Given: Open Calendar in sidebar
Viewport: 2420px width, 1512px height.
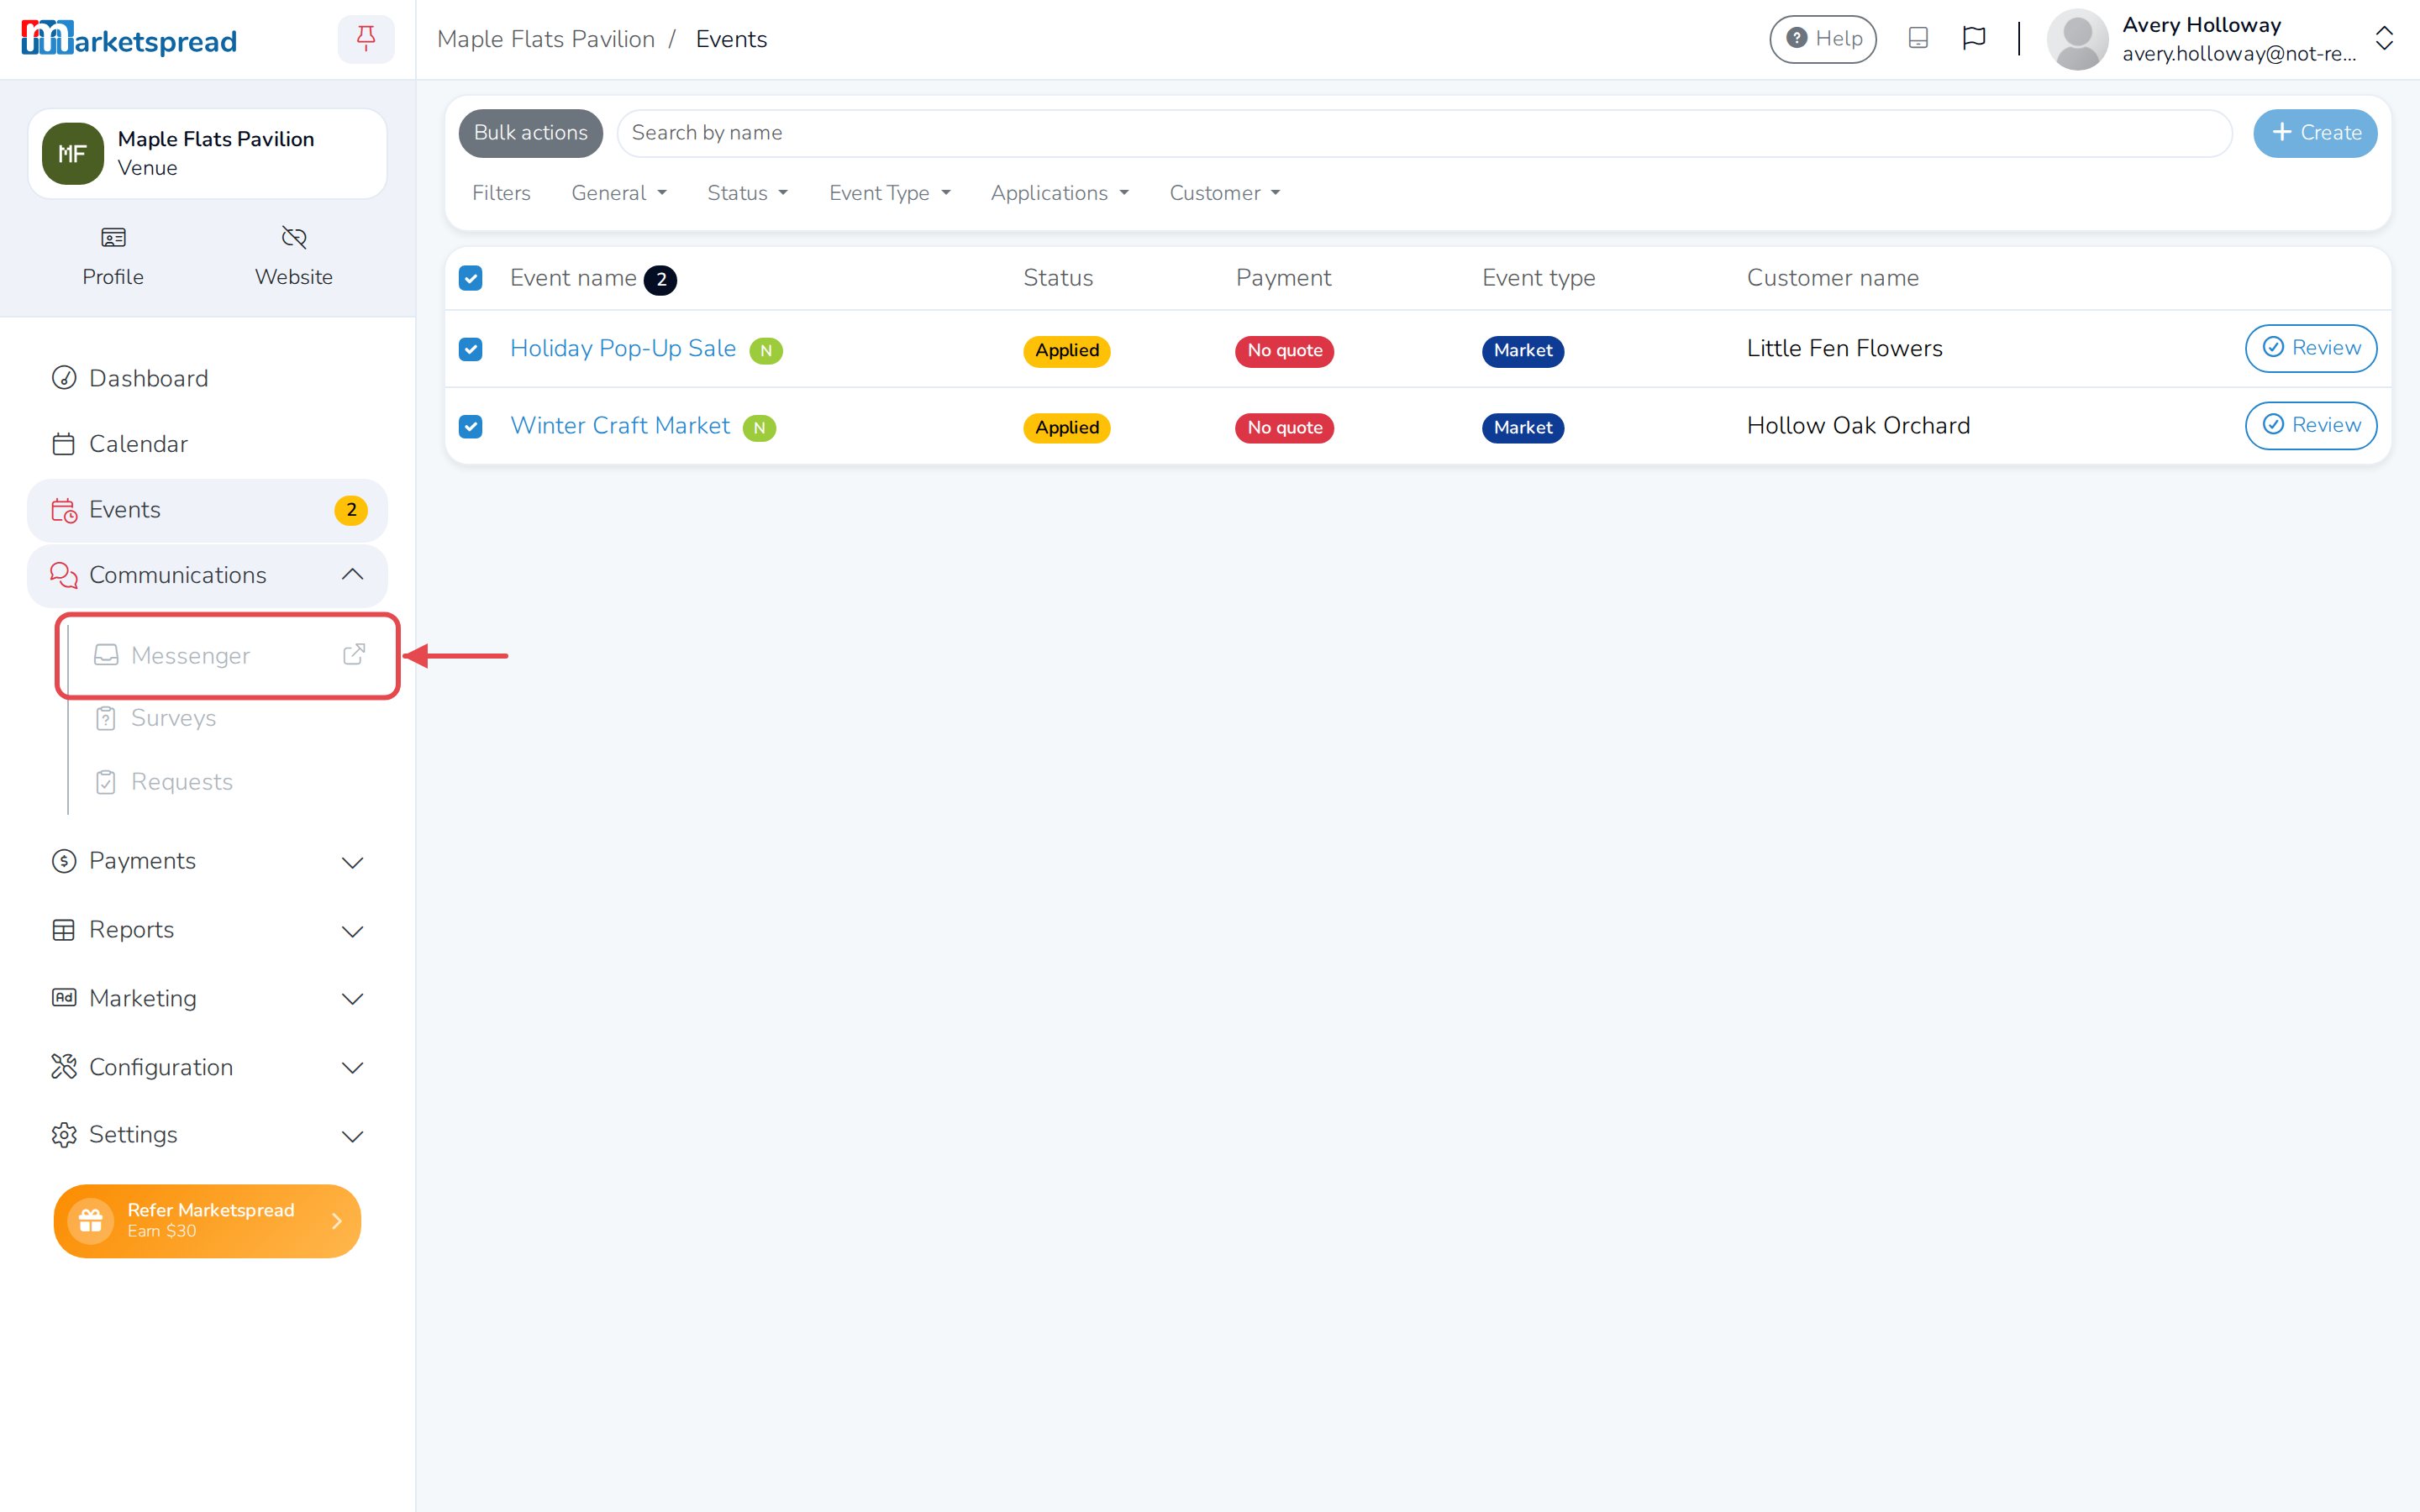Looking at the screenshot, I should click(207, 444).
